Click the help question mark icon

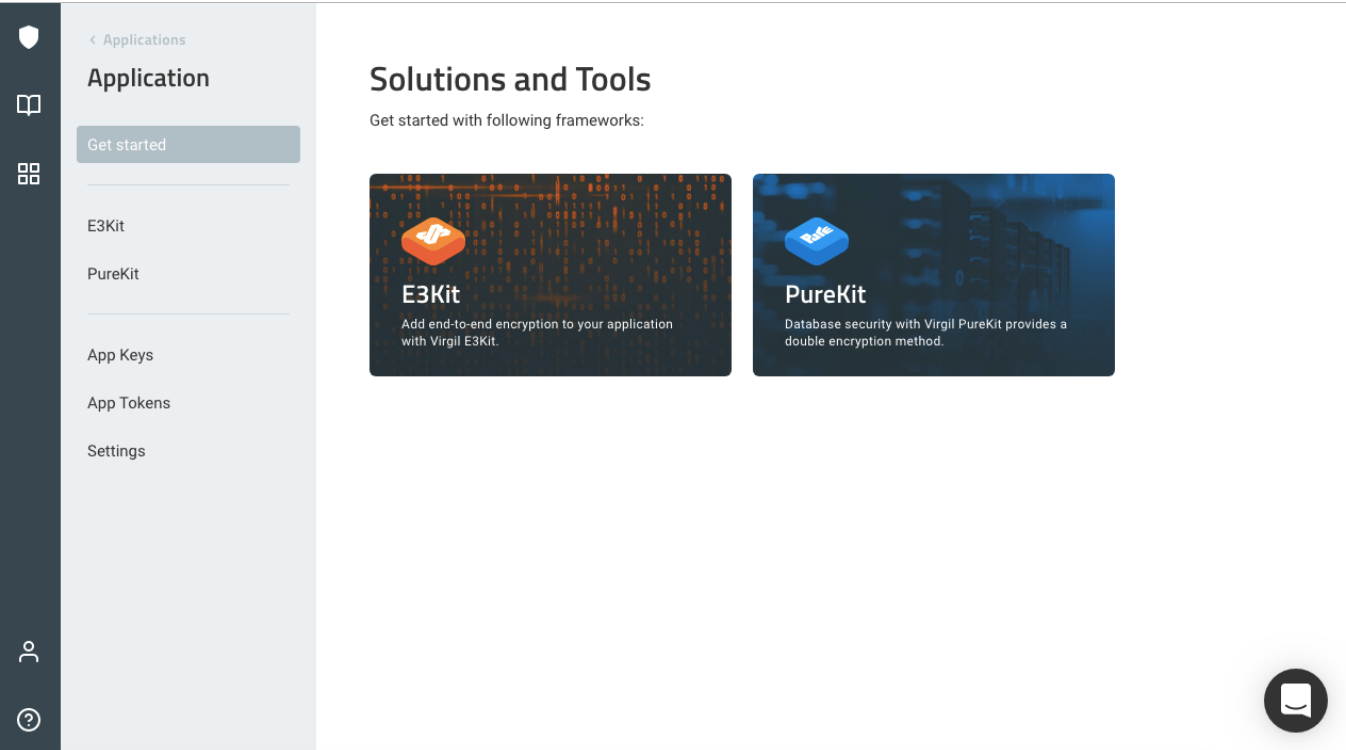(29, 719)
